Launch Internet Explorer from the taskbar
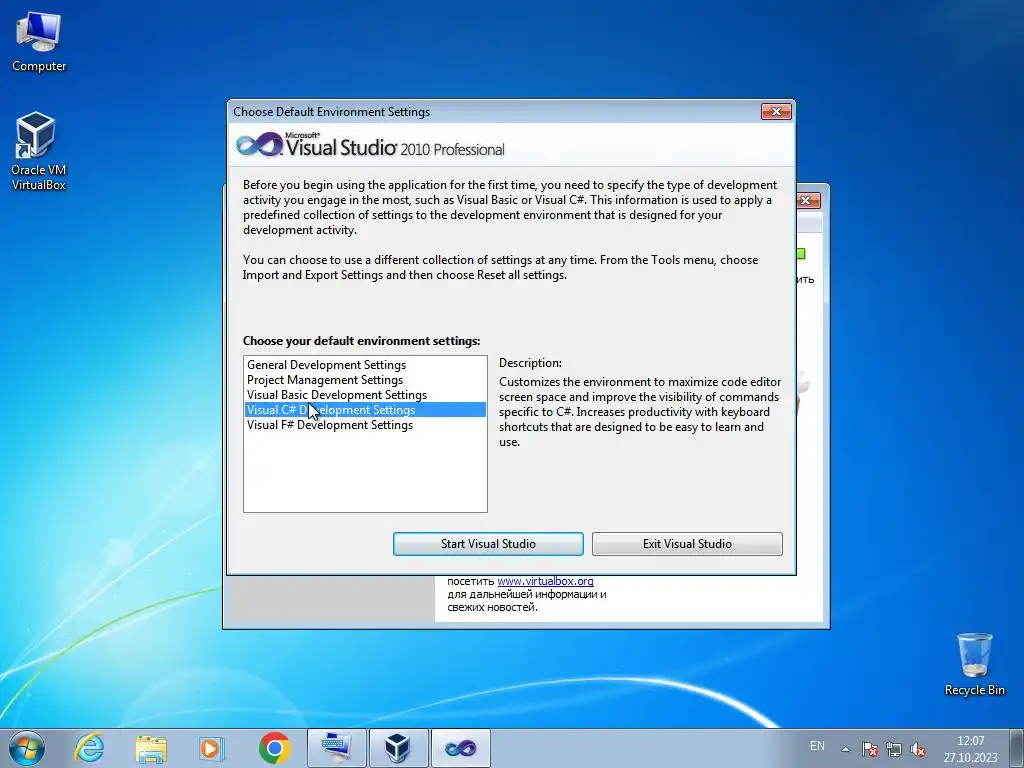 tap(89, 748)
